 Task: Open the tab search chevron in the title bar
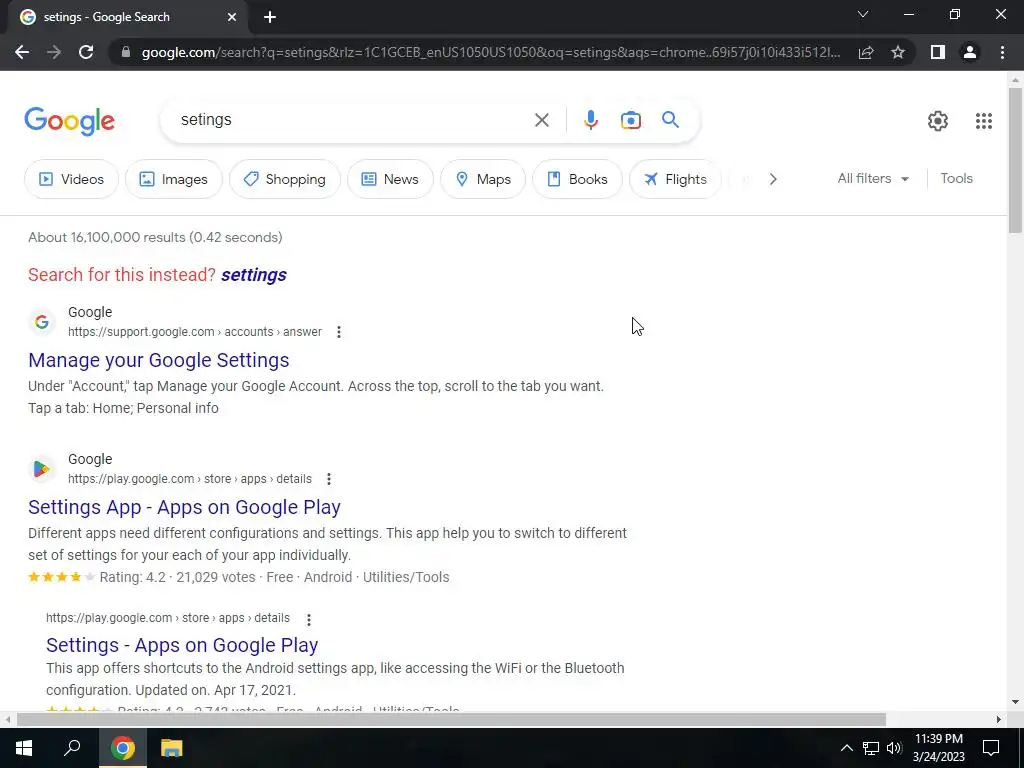pyautogui.click(x=863, y=14)
